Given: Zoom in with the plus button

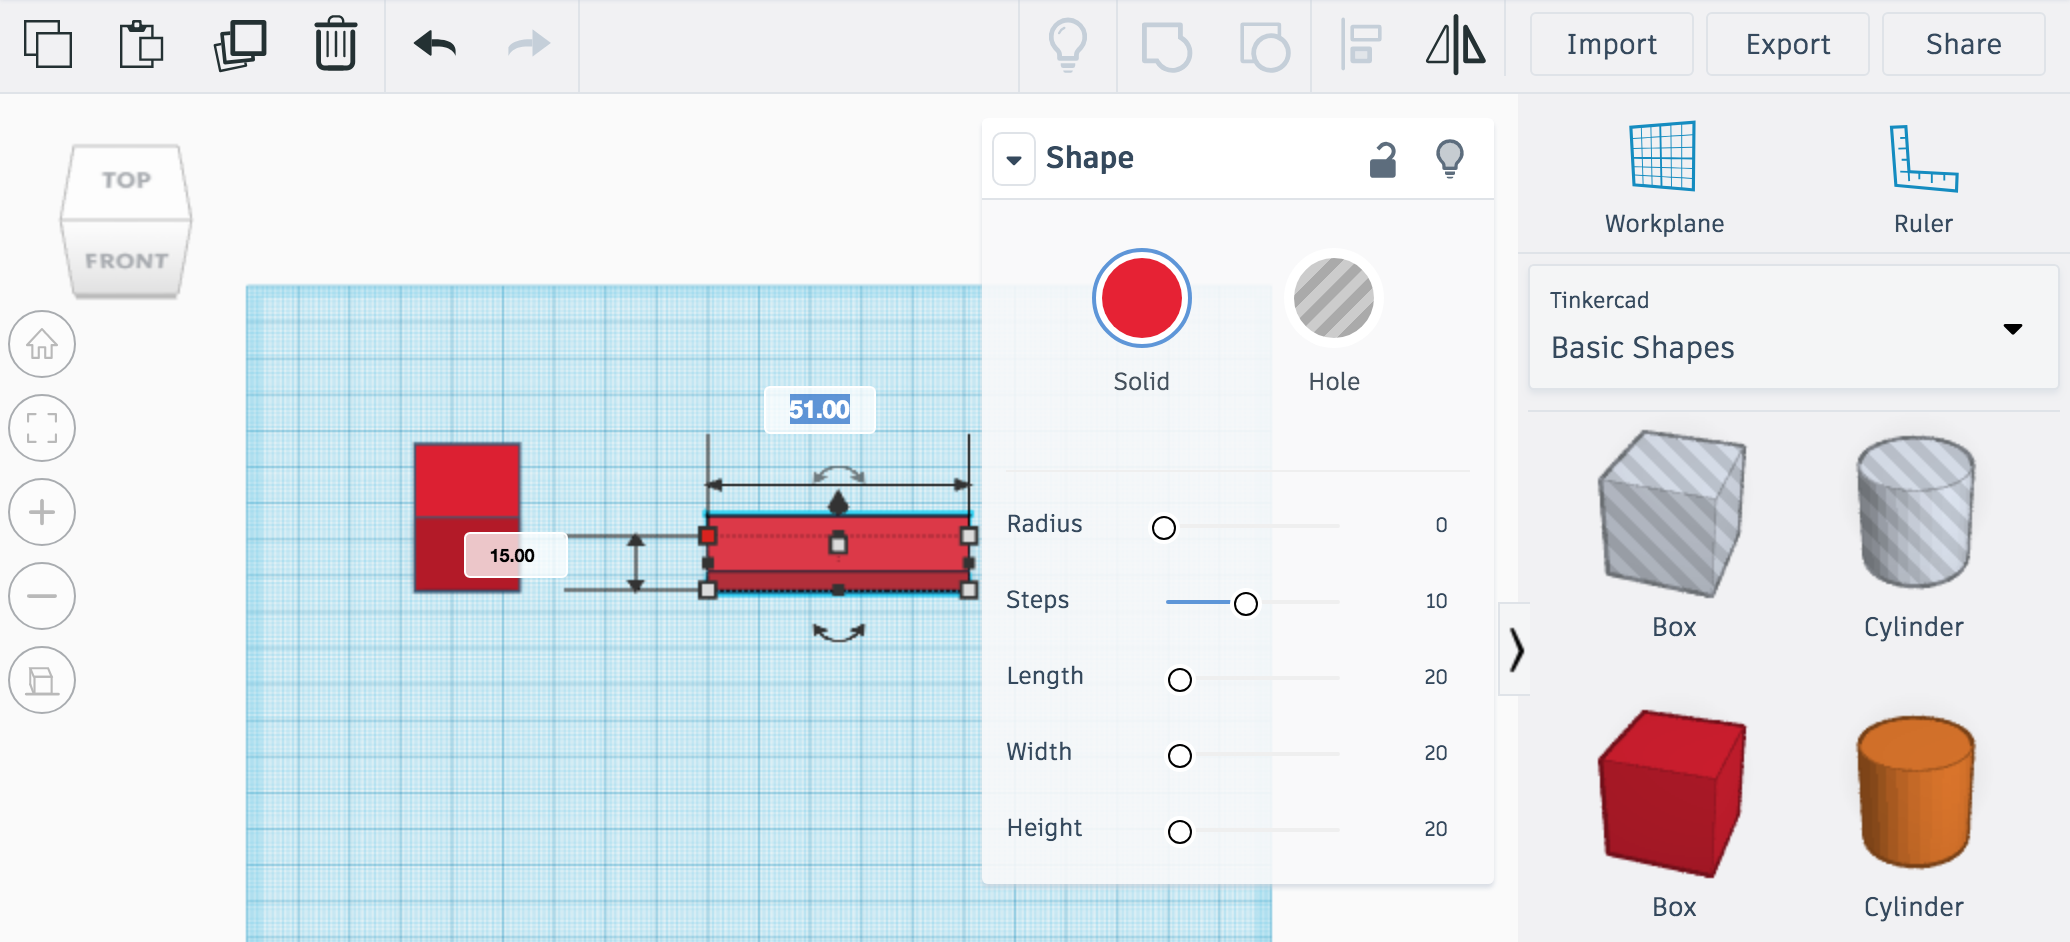Looking at the screenshot, I should pos(42,512).
